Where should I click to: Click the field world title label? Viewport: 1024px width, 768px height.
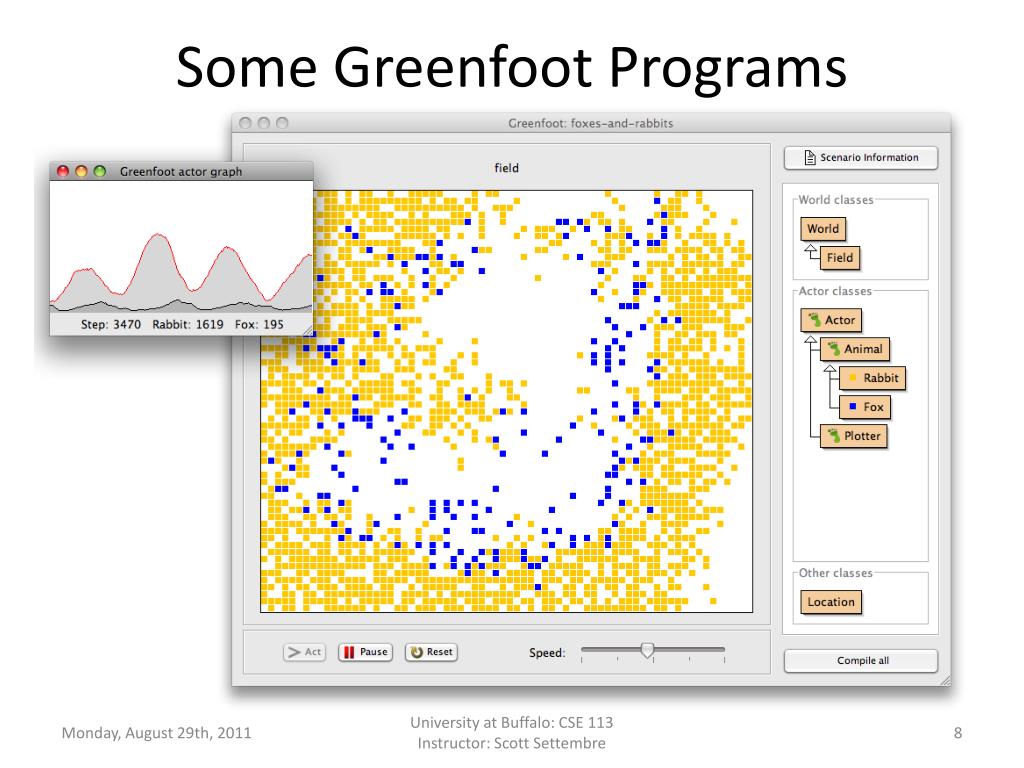[507, 168]
